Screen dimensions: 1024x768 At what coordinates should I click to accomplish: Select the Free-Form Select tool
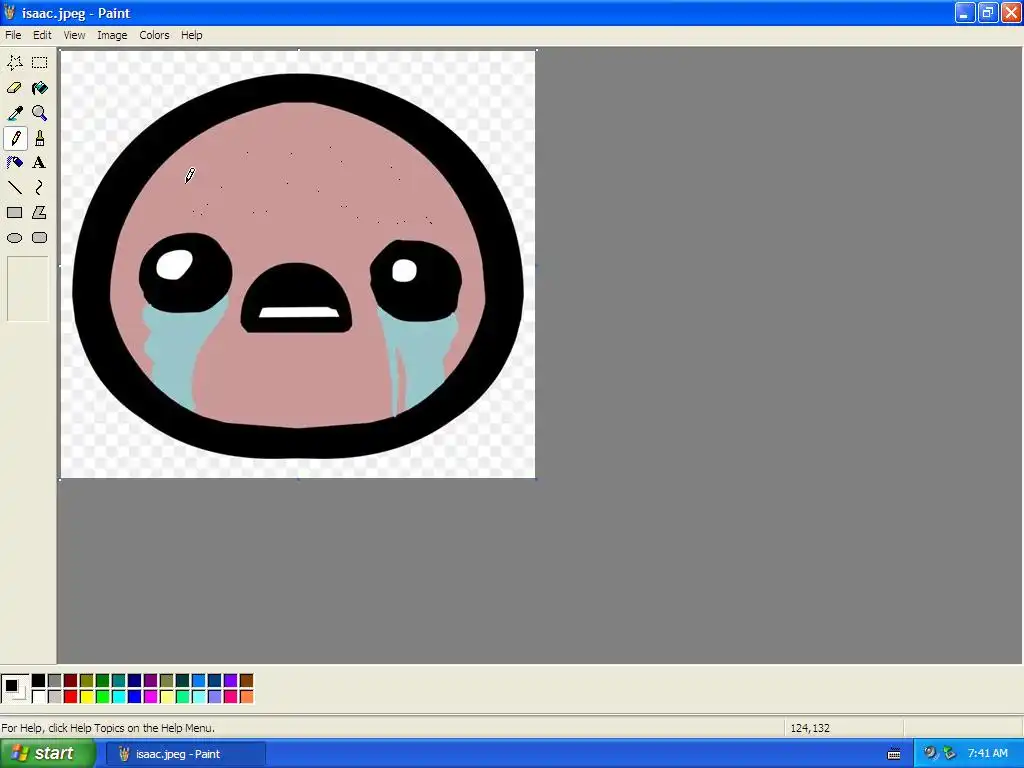pyautogui.click(x=14, y=63)
